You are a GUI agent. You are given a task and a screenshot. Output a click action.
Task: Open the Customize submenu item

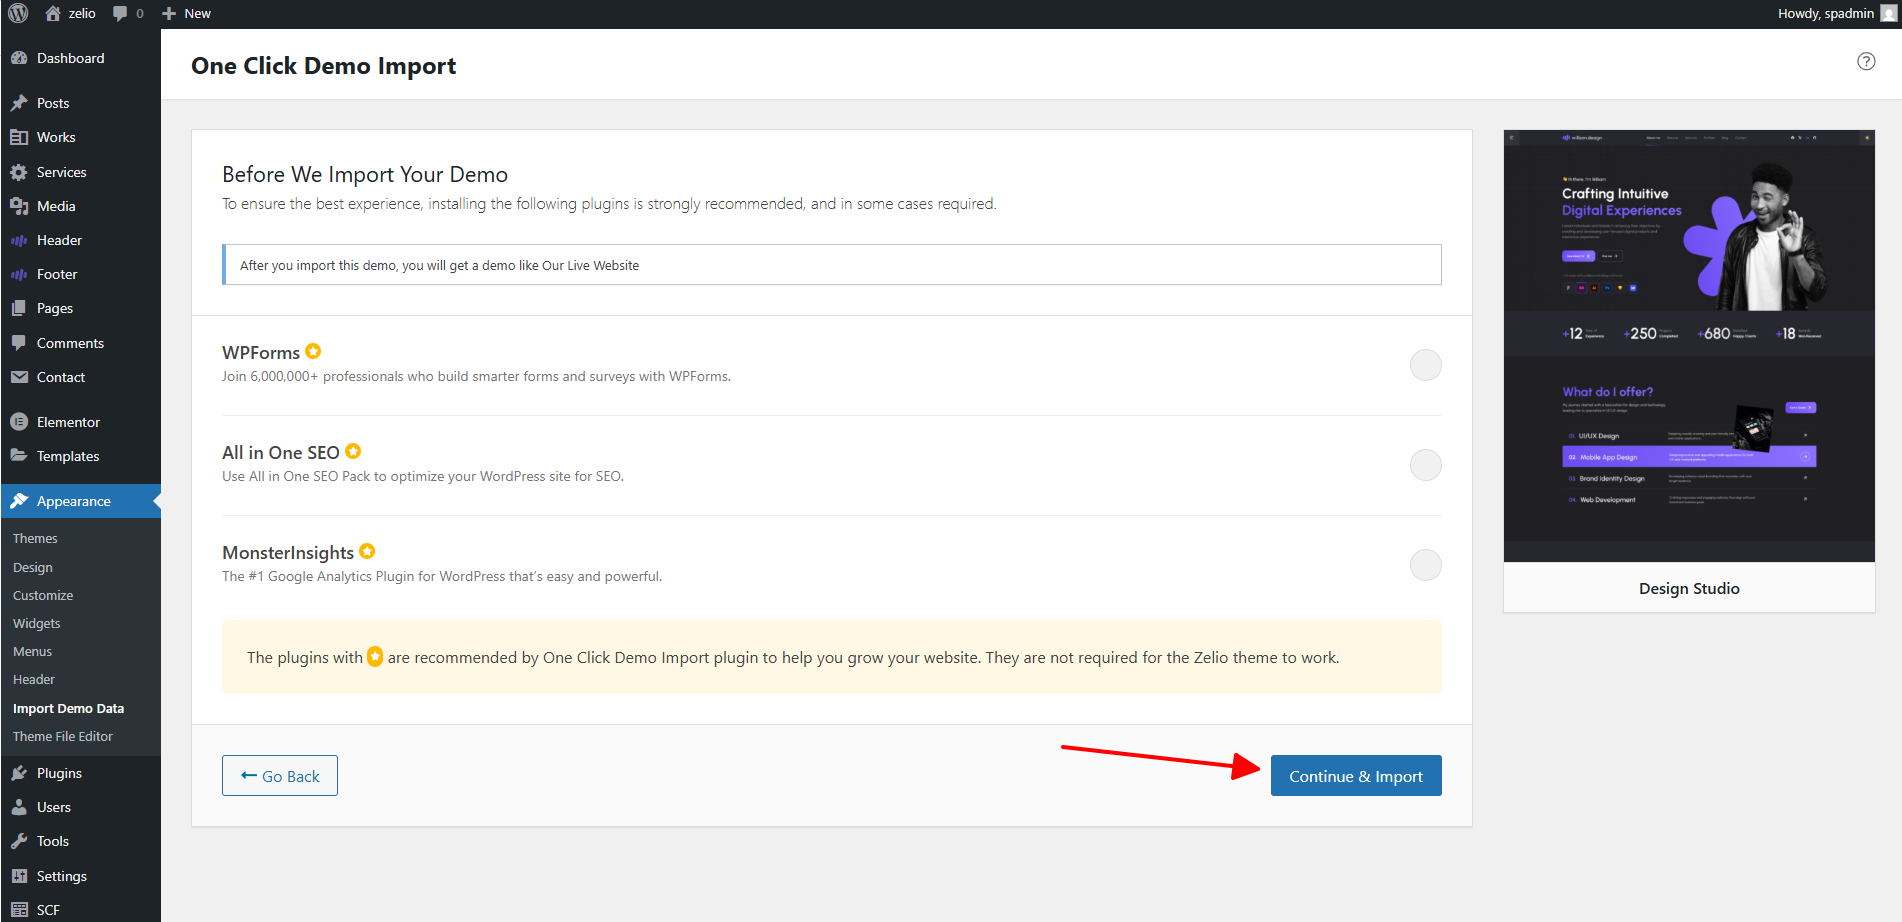43,595
